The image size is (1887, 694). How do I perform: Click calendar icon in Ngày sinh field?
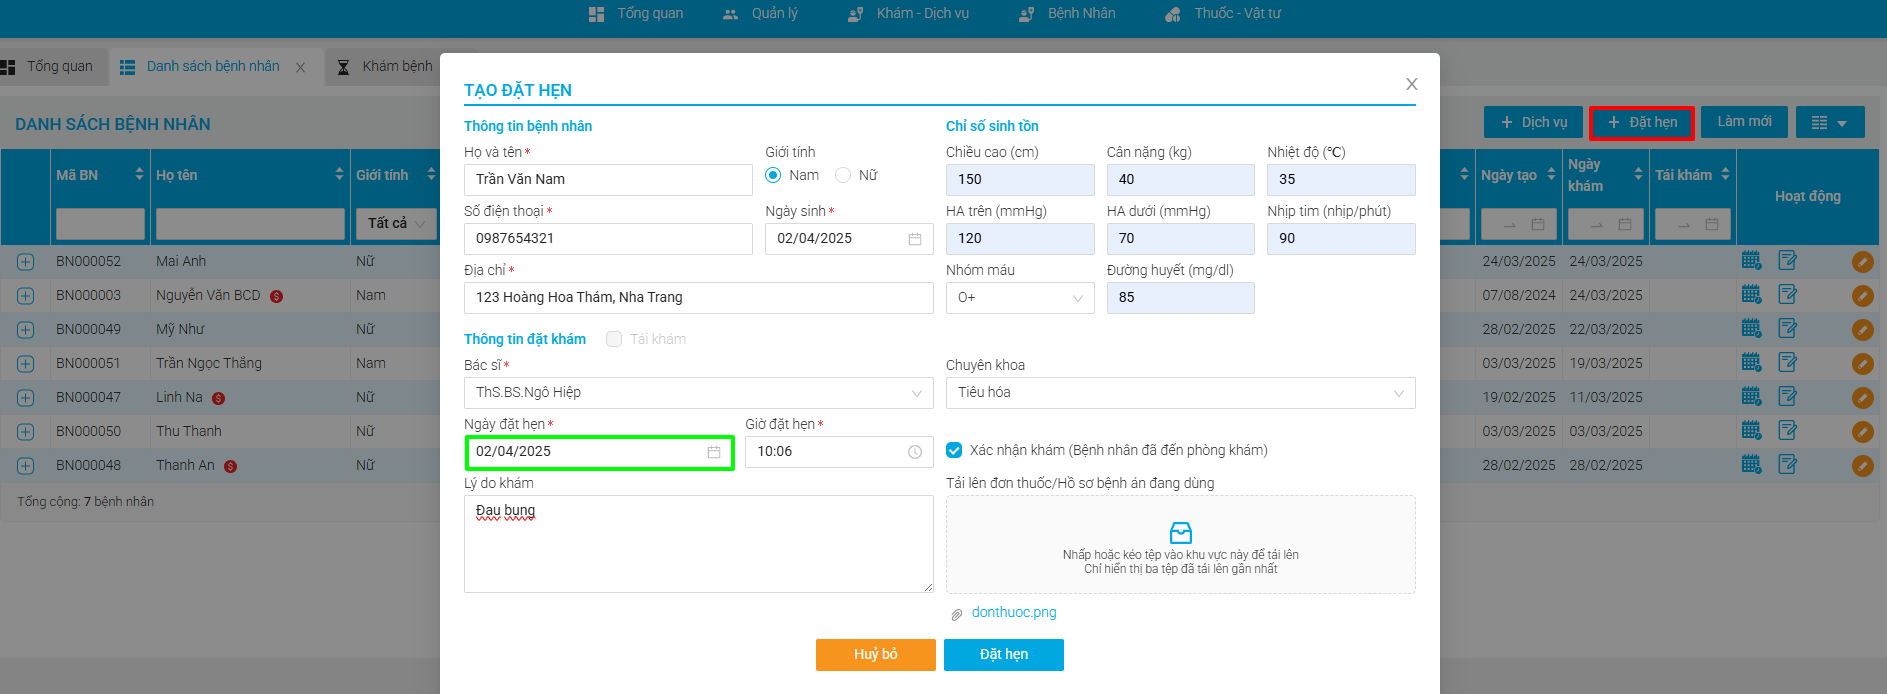(x=915, y=239)
